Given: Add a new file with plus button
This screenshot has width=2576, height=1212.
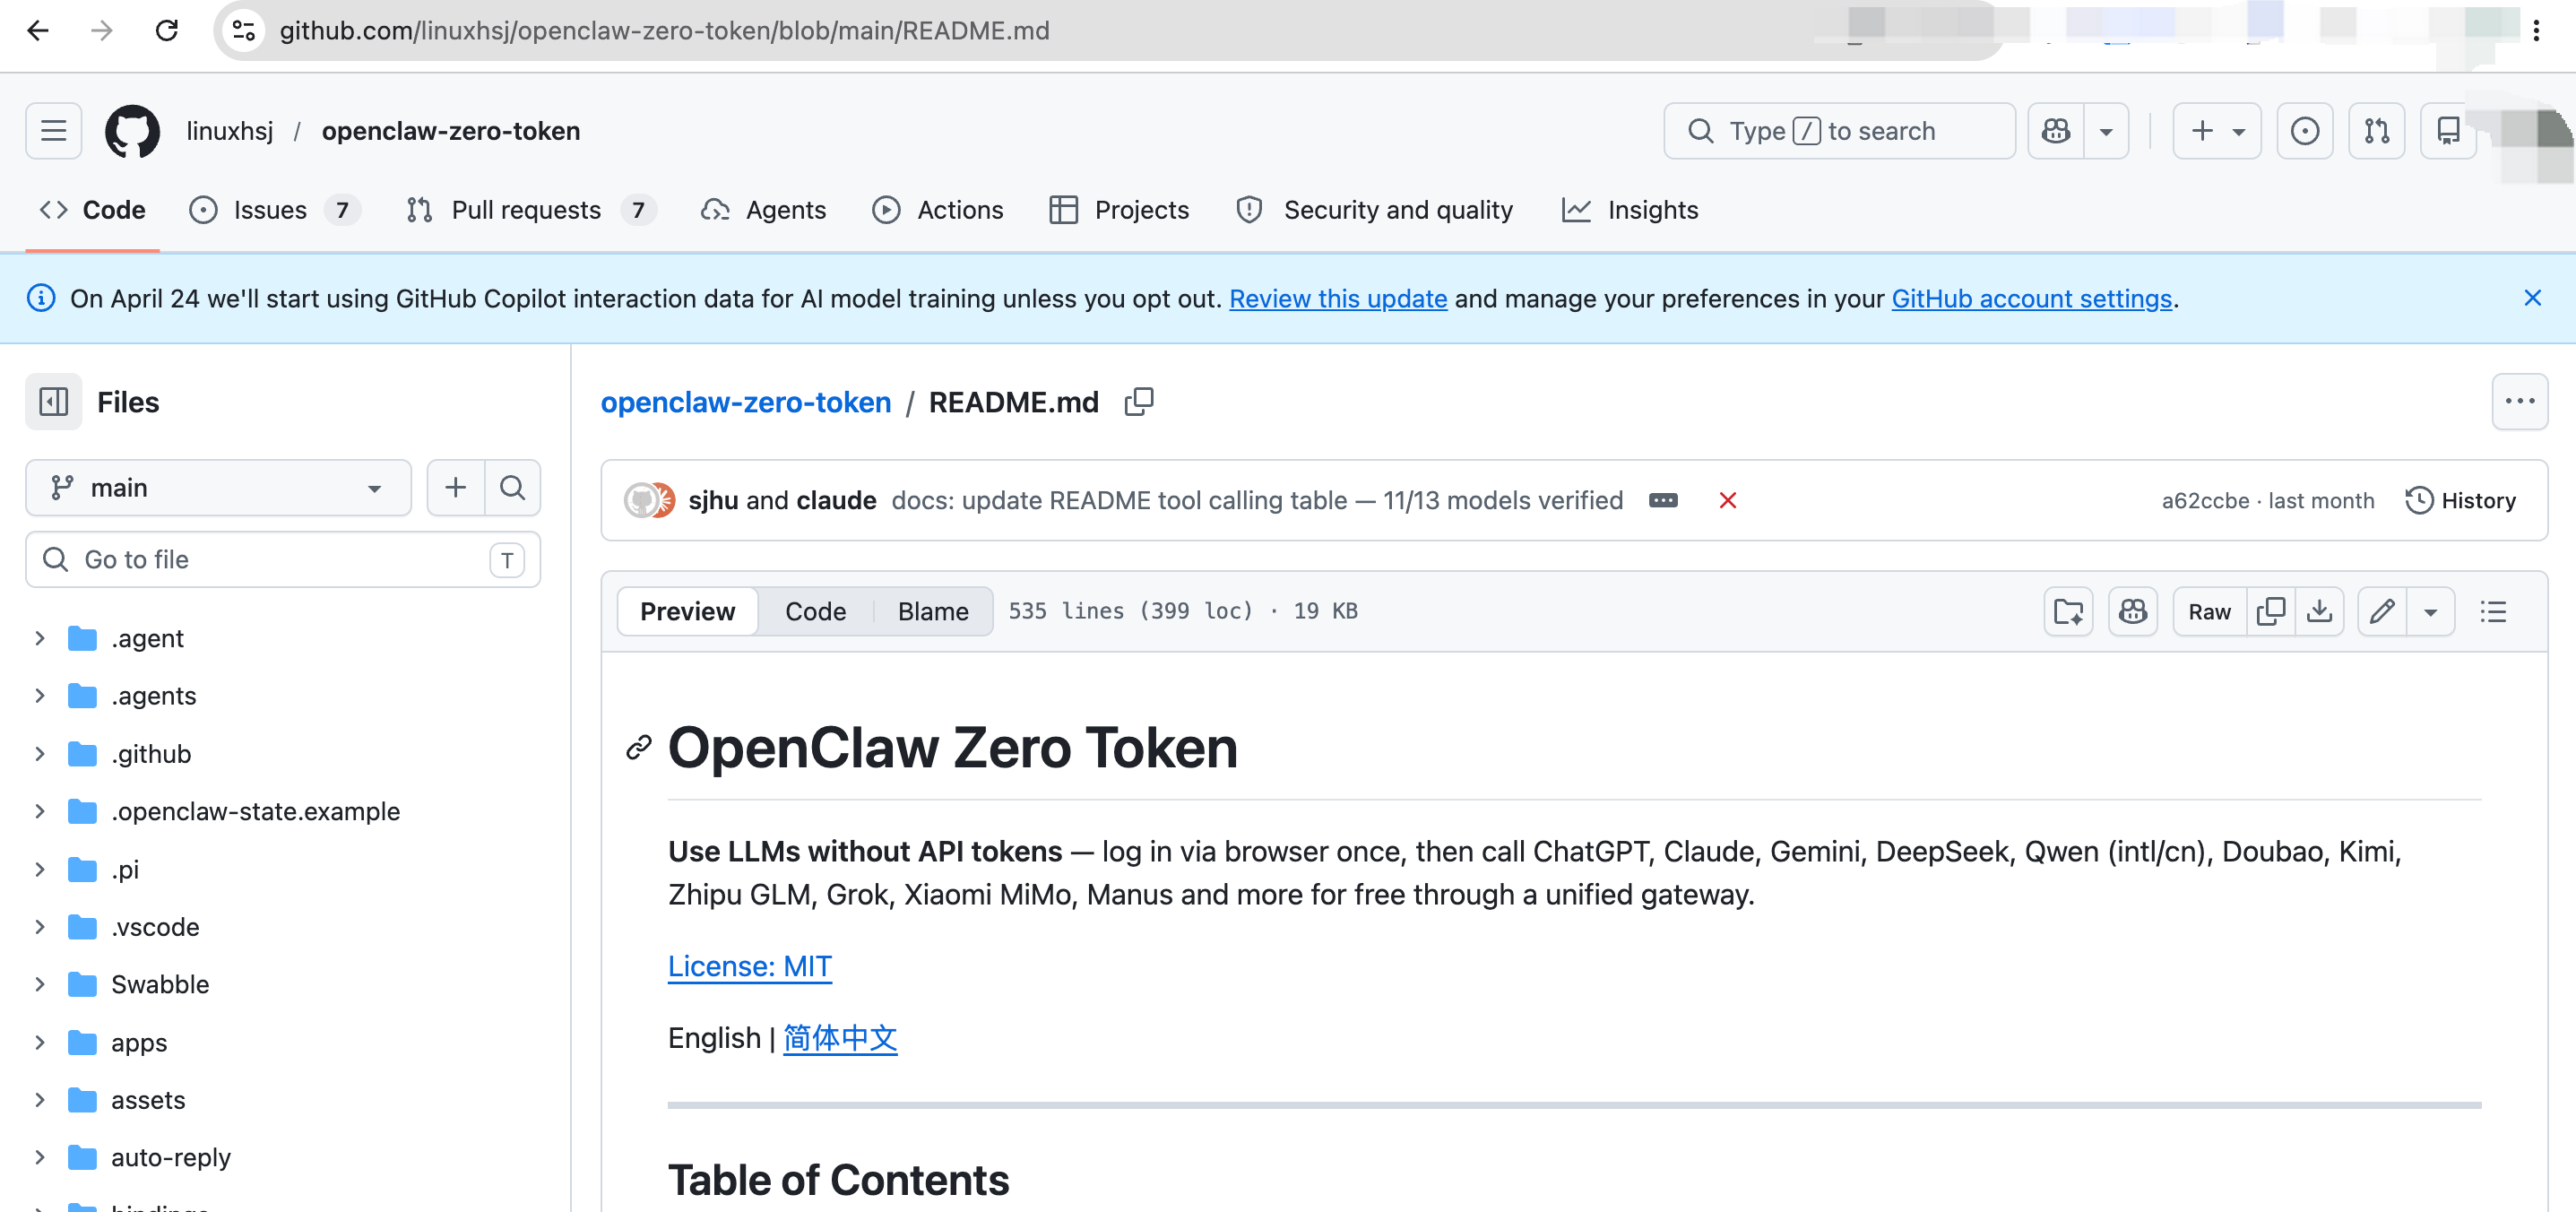Looking at the screenshot, I should tap(456, 488).
